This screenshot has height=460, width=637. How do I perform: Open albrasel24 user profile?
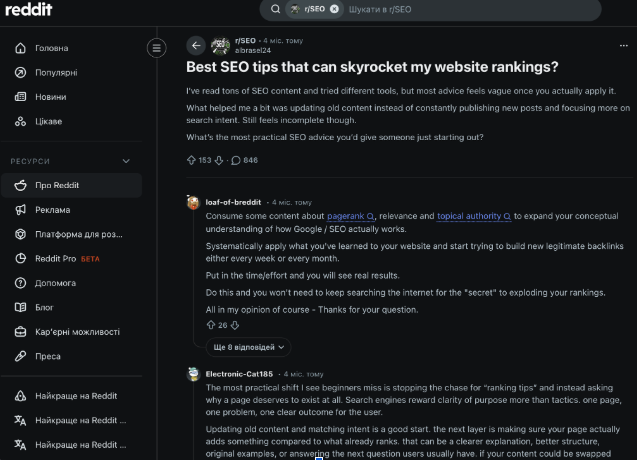(253, 50)
